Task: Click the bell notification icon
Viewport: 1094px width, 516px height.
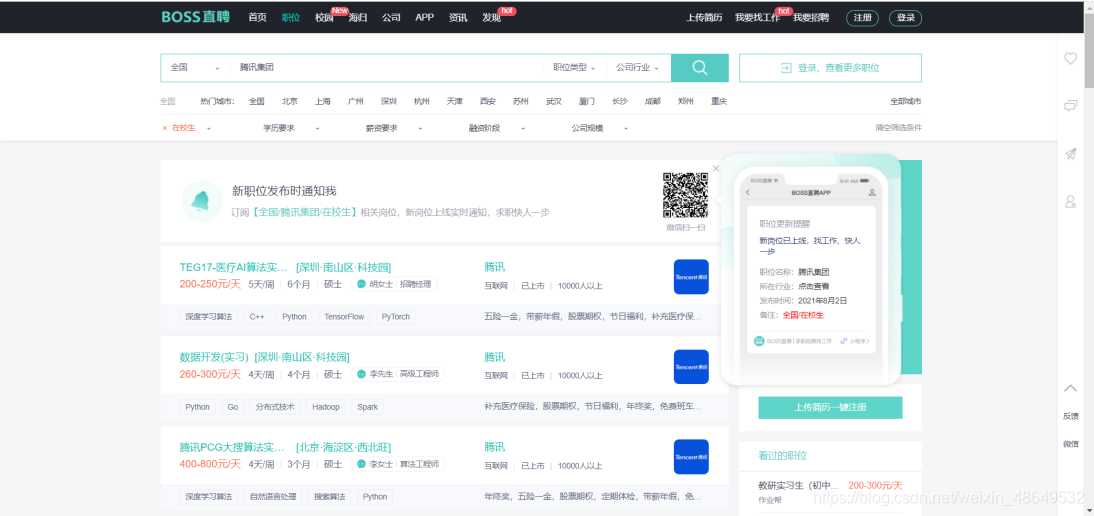Action: click(x=202, y=201)
